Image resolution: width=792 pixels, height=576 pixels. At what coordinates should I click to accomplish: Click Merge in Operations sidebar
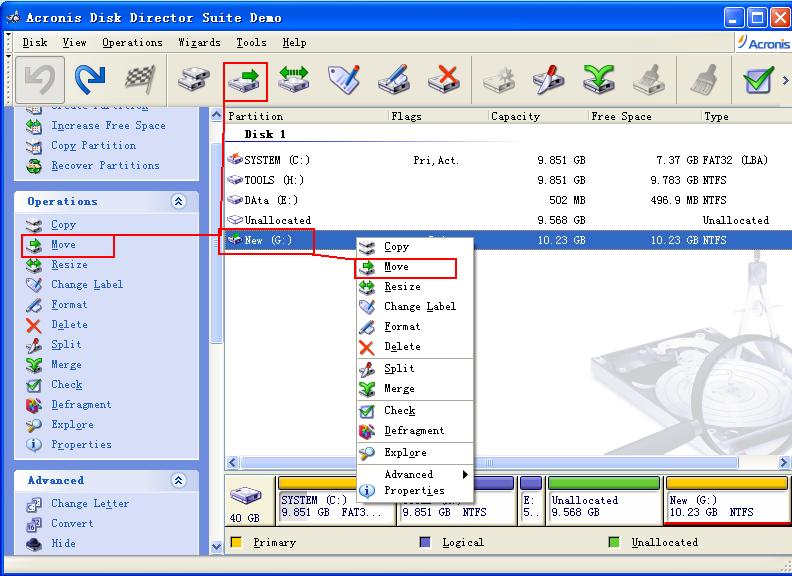click(66, 364)
